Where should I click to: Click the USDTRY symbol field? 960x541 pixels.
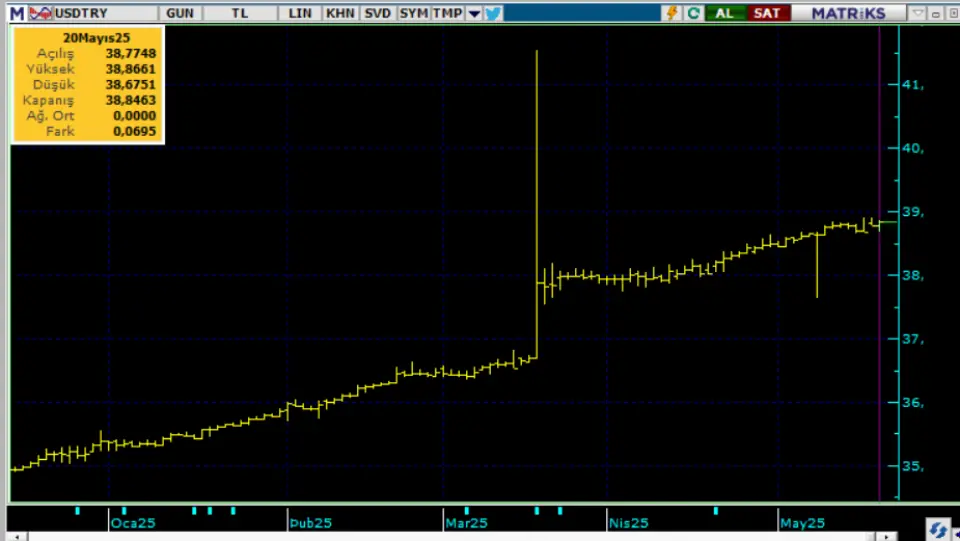(104, 13)
